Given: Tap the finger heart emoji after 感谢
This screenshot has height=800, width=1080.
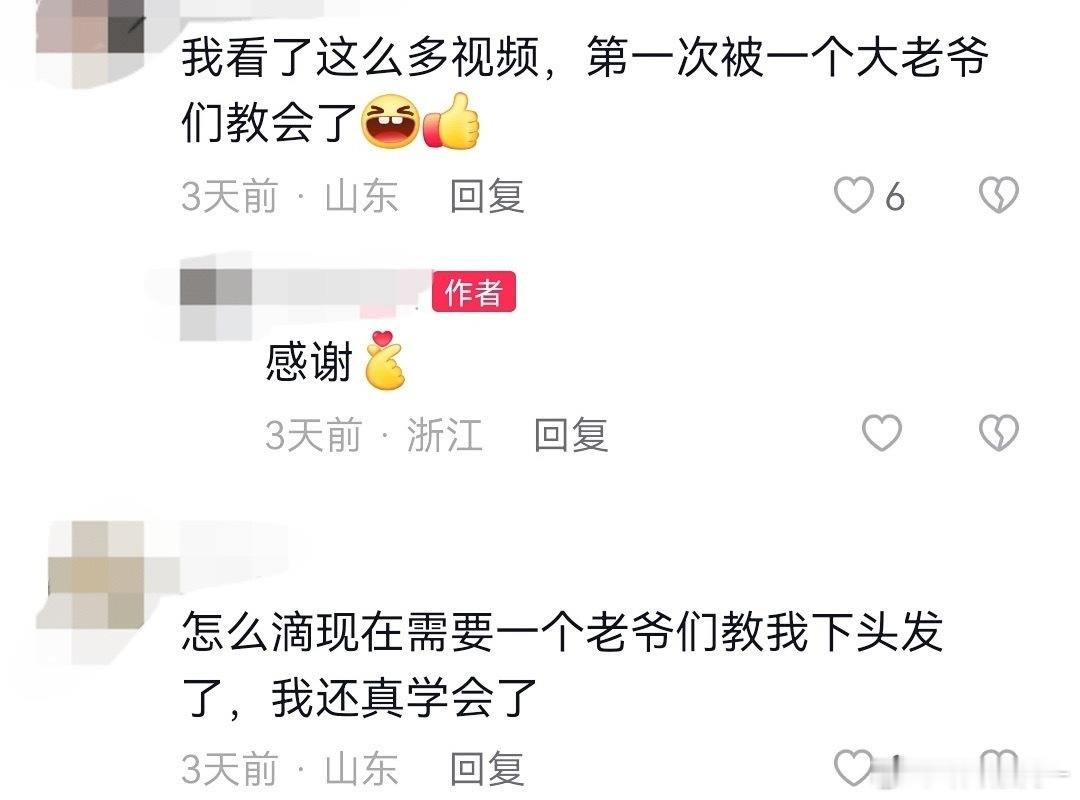Looking at the screenshot, I should point(384,360).
